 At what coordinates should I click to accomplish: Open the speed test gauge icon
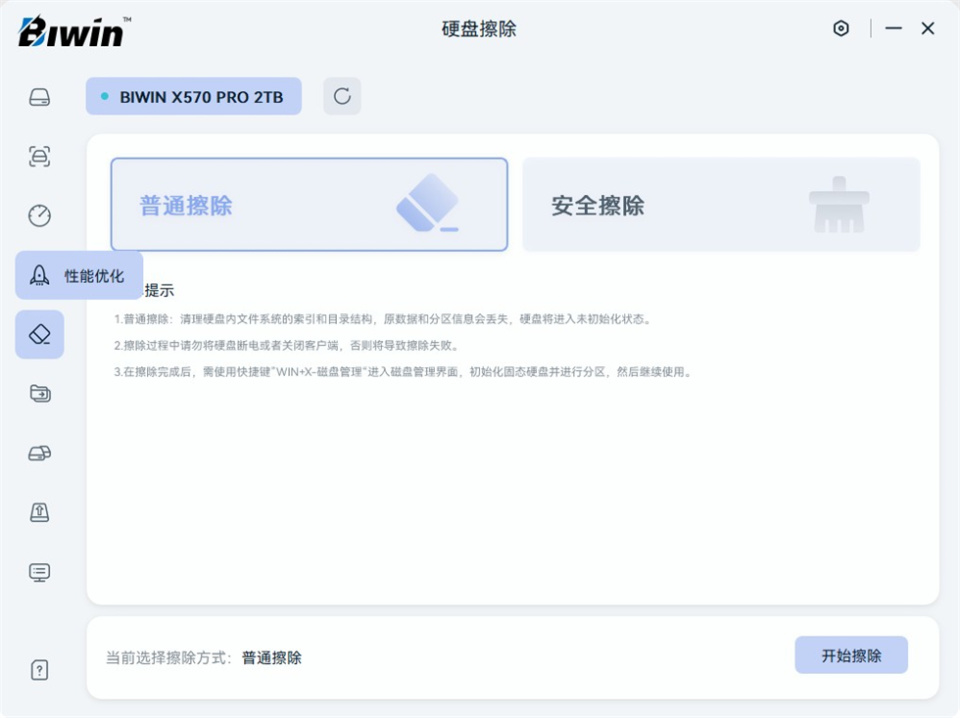pyautogui.click(x=40, y=215)
